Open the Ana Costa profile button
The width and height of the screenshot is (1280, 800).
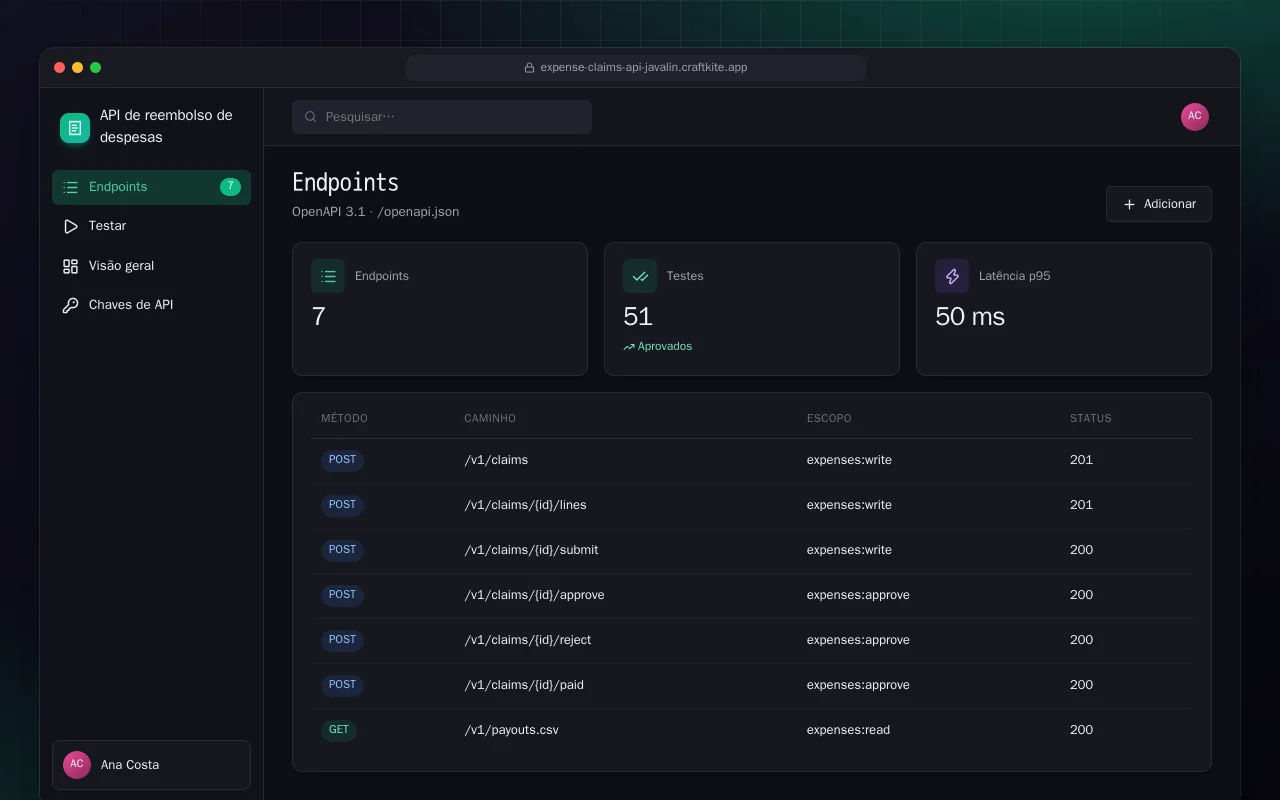151,765
